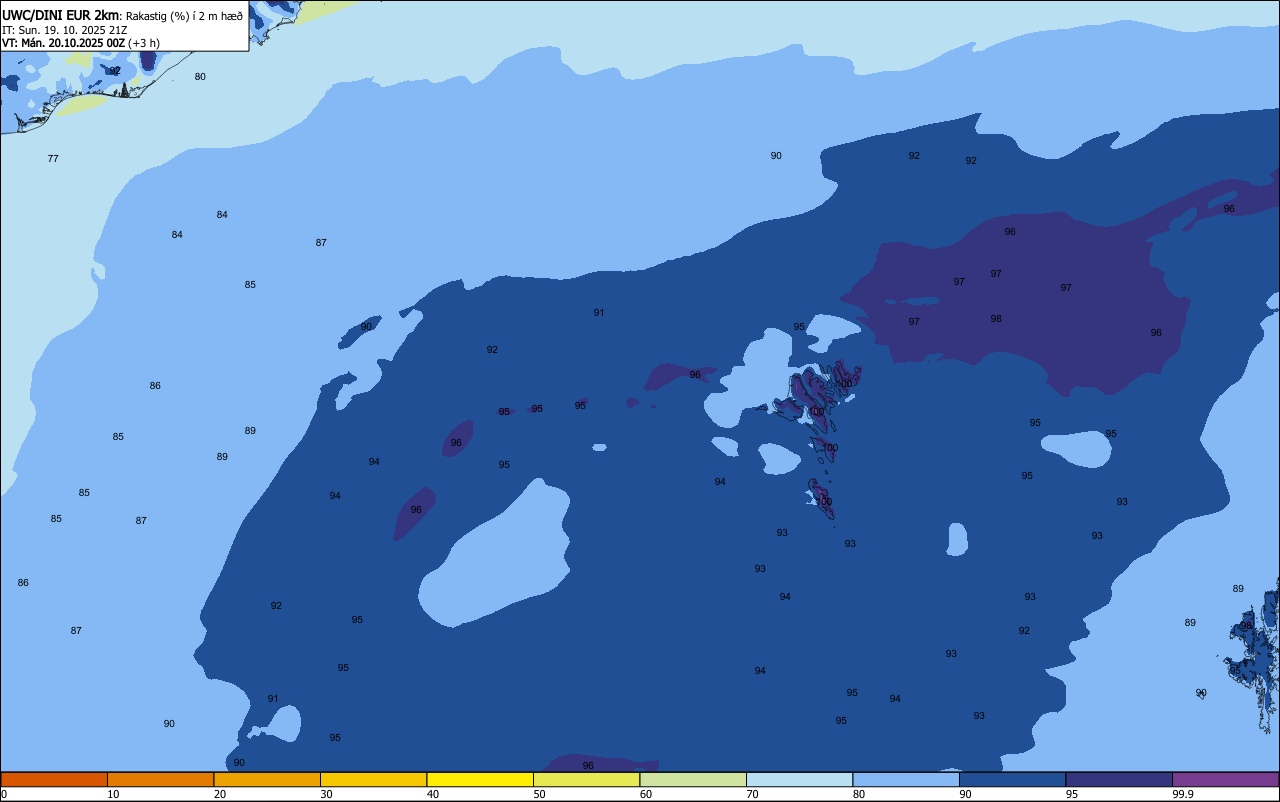
Task: Select the 20–30 legend color block
Action: [x=267, y=779]
